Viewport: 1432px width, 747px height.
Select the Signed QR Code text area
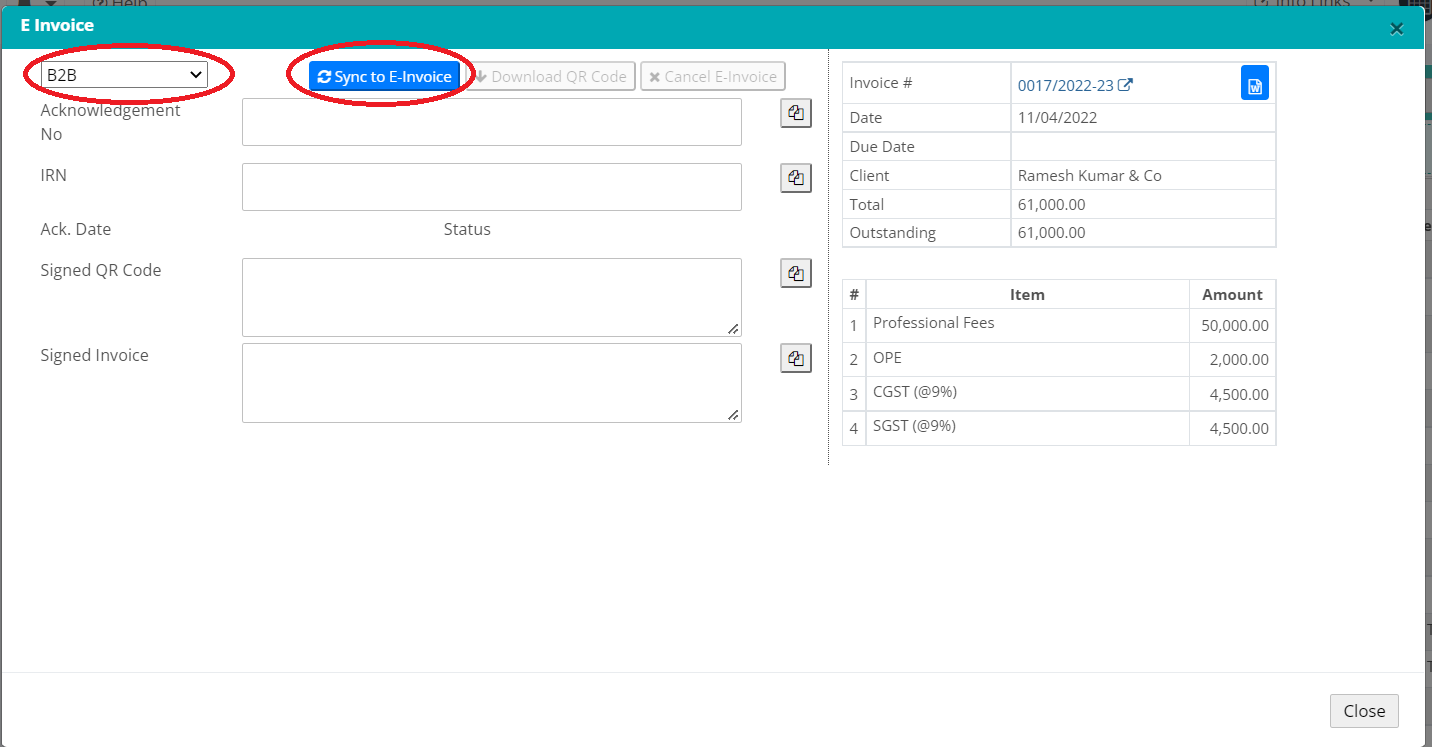click(491, 297)
